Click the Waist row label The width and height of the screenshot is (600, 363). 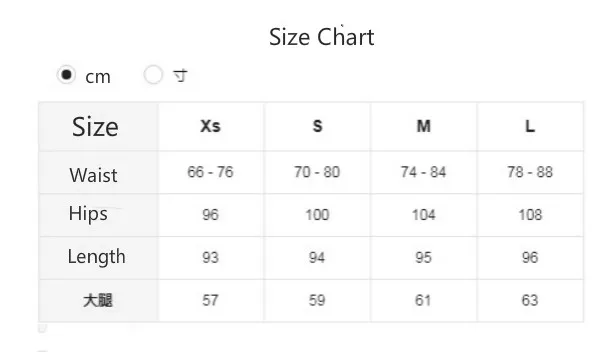coord(93,175)
